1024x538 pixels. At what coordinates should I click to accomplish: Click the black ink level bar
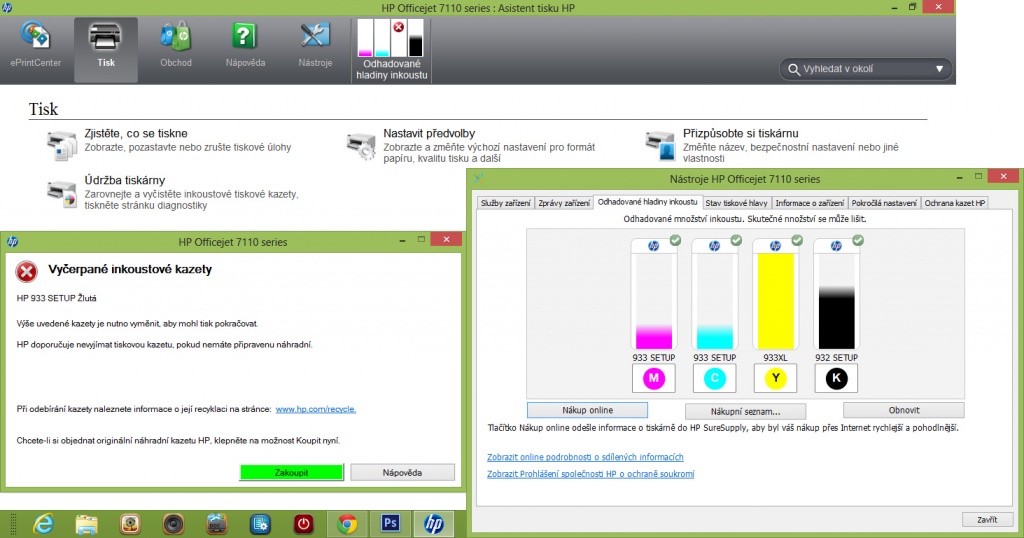click(x=836, y=302)
